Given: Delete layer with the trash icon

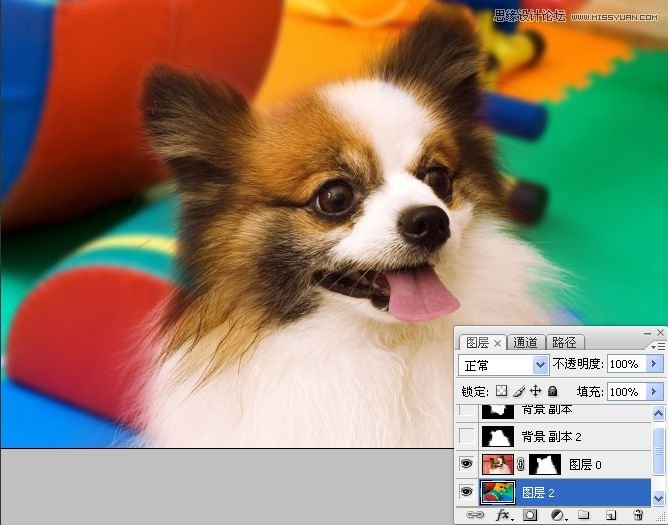Looking at the screenshot, I should click(x=638, y=515).
